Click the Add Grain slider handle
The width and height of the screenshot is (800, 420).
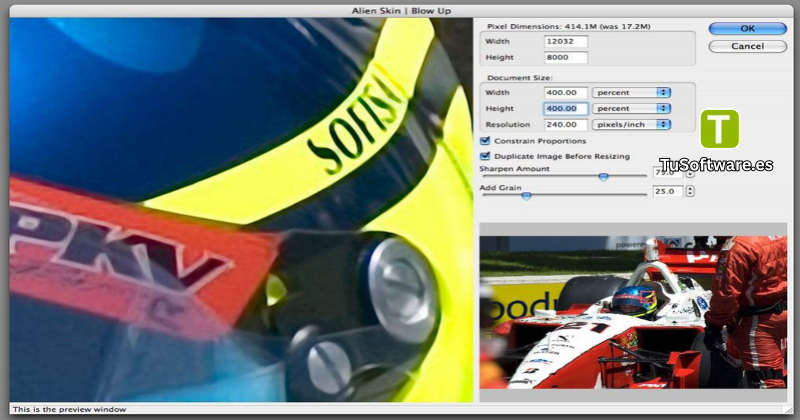(x=527, y=195)
